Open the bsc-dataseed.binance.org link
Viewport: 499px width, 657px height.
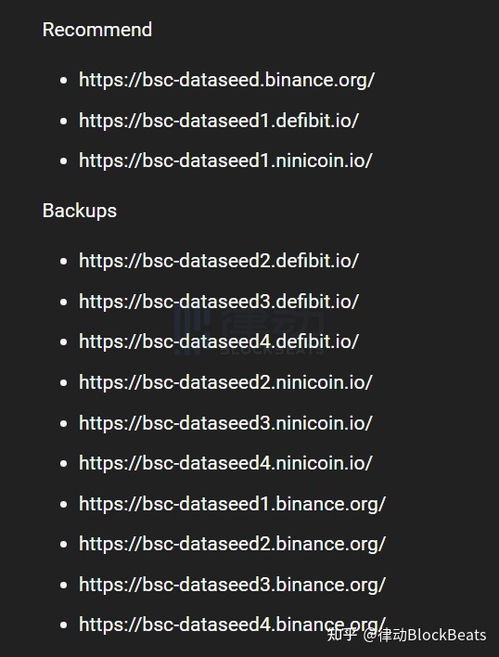[227, 80]
